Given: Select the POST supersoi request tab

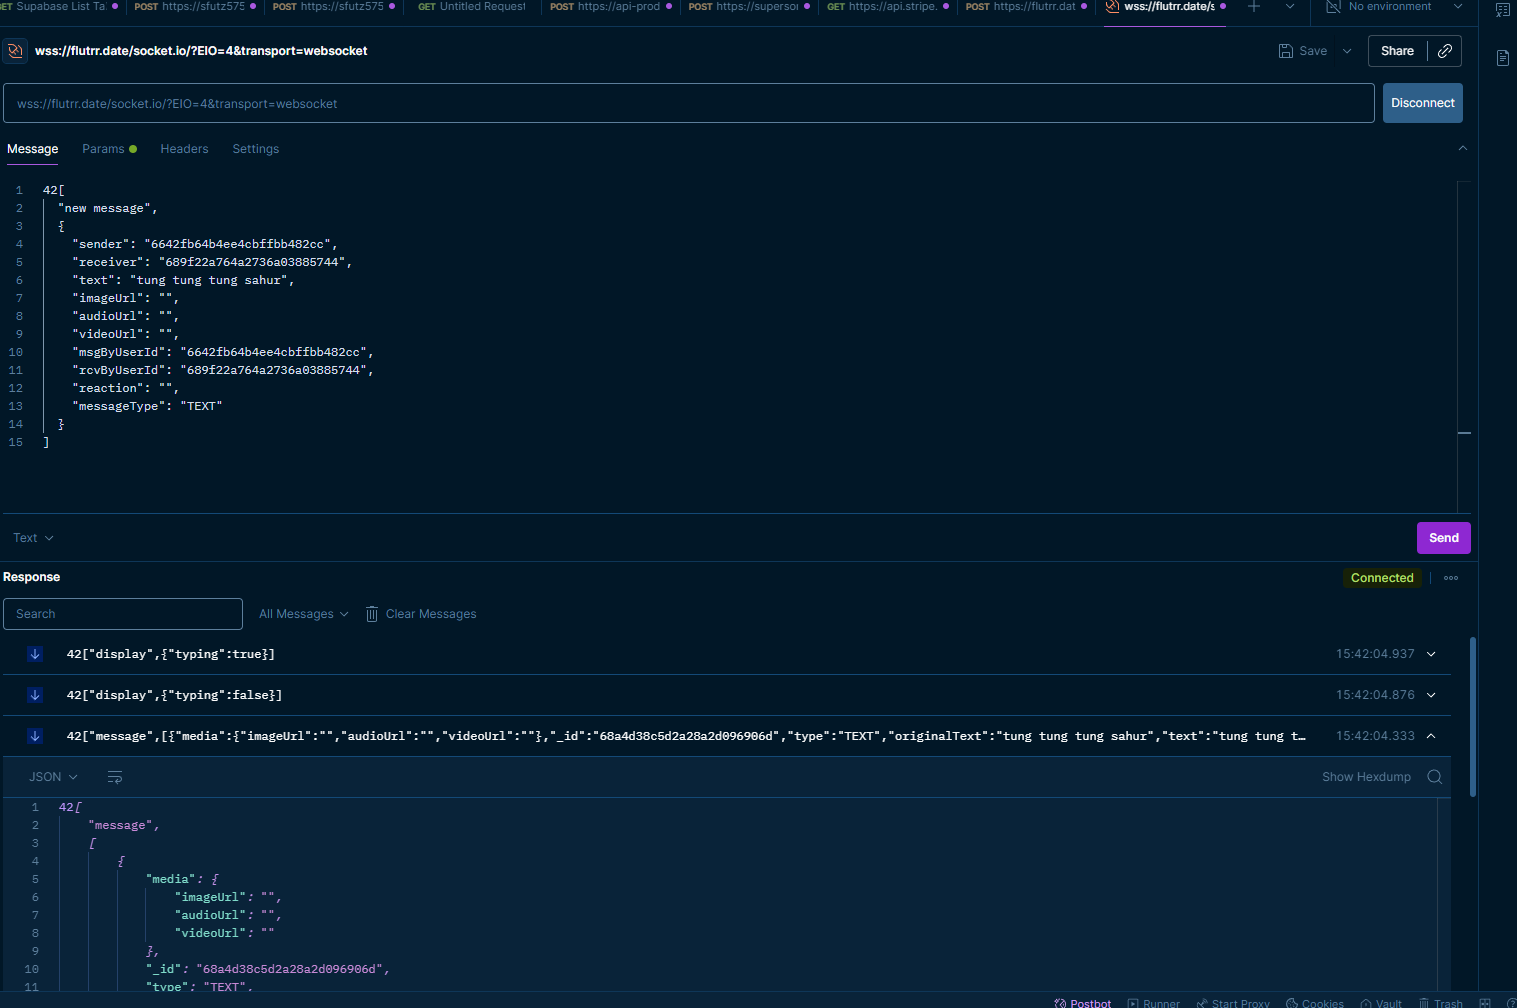Looking at the screenshot, I should point(749,7).
